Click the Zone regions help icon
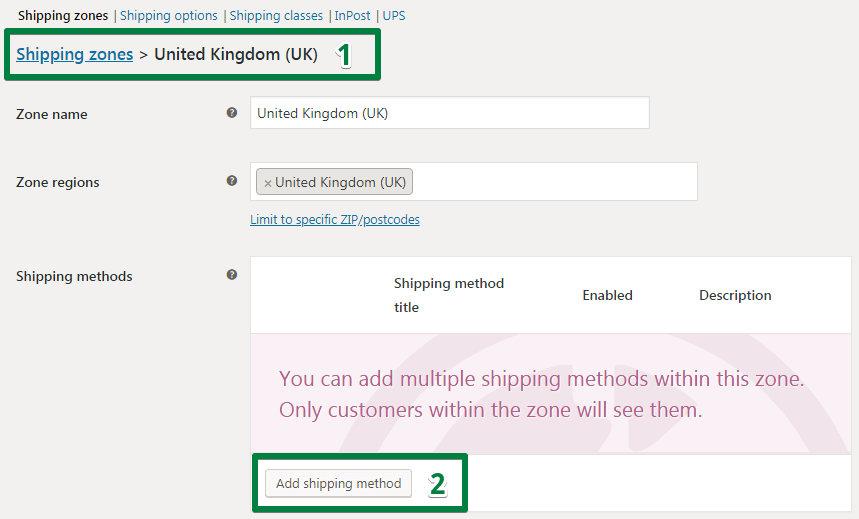Viewport: 859px width, 519px height. [x=232, y=180]
